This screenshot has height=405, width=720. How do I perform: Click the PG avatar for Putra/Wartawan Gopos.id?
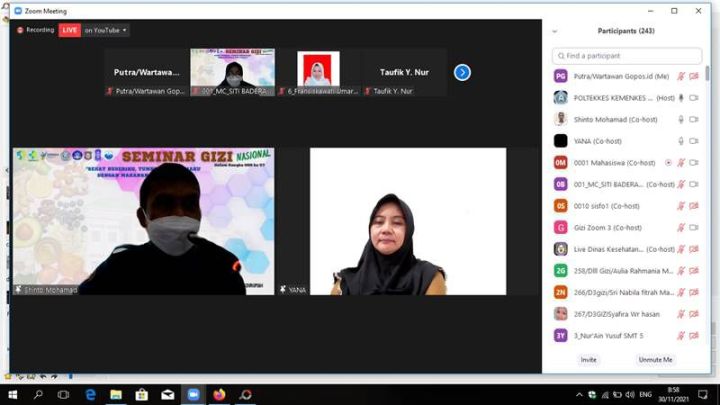560,76
